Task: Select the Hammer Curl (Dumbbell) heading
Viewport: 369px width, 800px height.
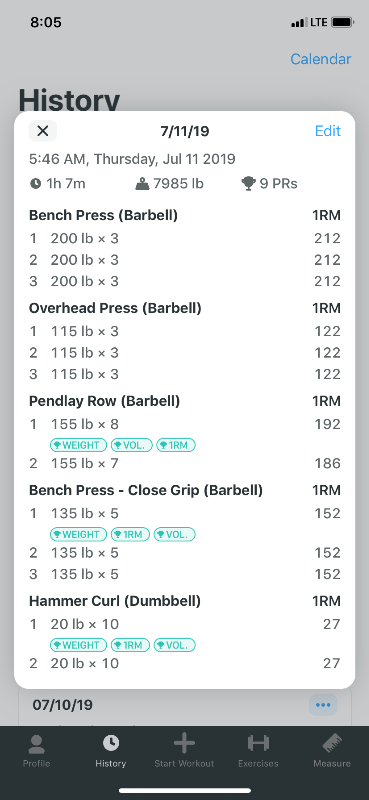Action: click(115, 601)
